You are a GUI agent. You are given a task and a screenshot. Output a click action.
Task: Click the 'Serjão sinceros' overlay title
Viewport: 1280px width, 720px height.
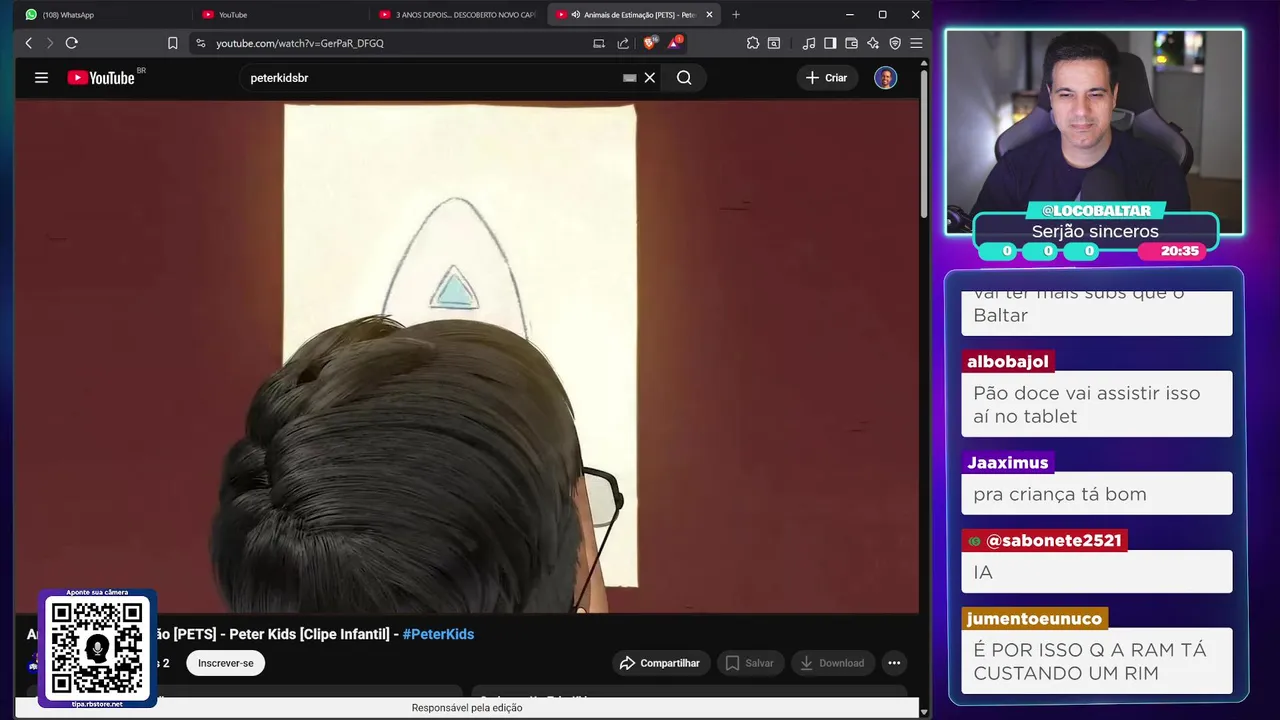(1095, 231)
